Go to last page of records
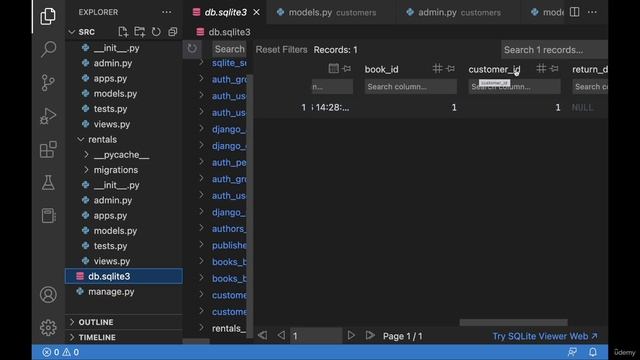Image resolution: width=640 pixels, height=360 pixels. tap(370, 336)
